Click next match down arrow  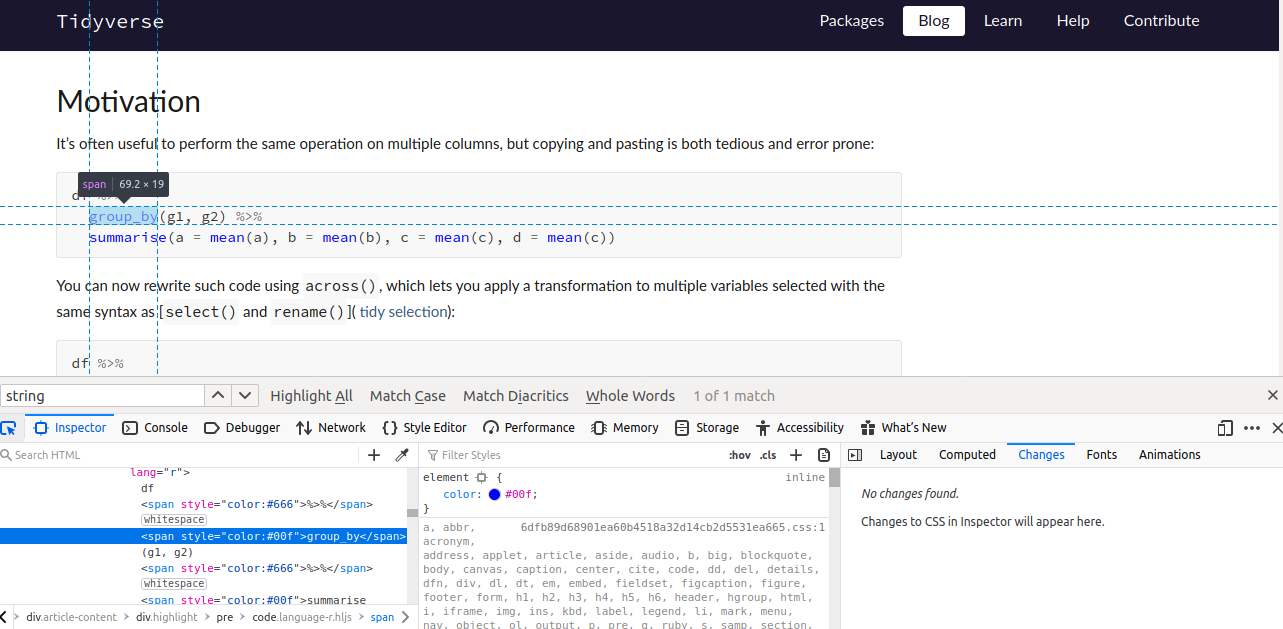pos(244,395)
